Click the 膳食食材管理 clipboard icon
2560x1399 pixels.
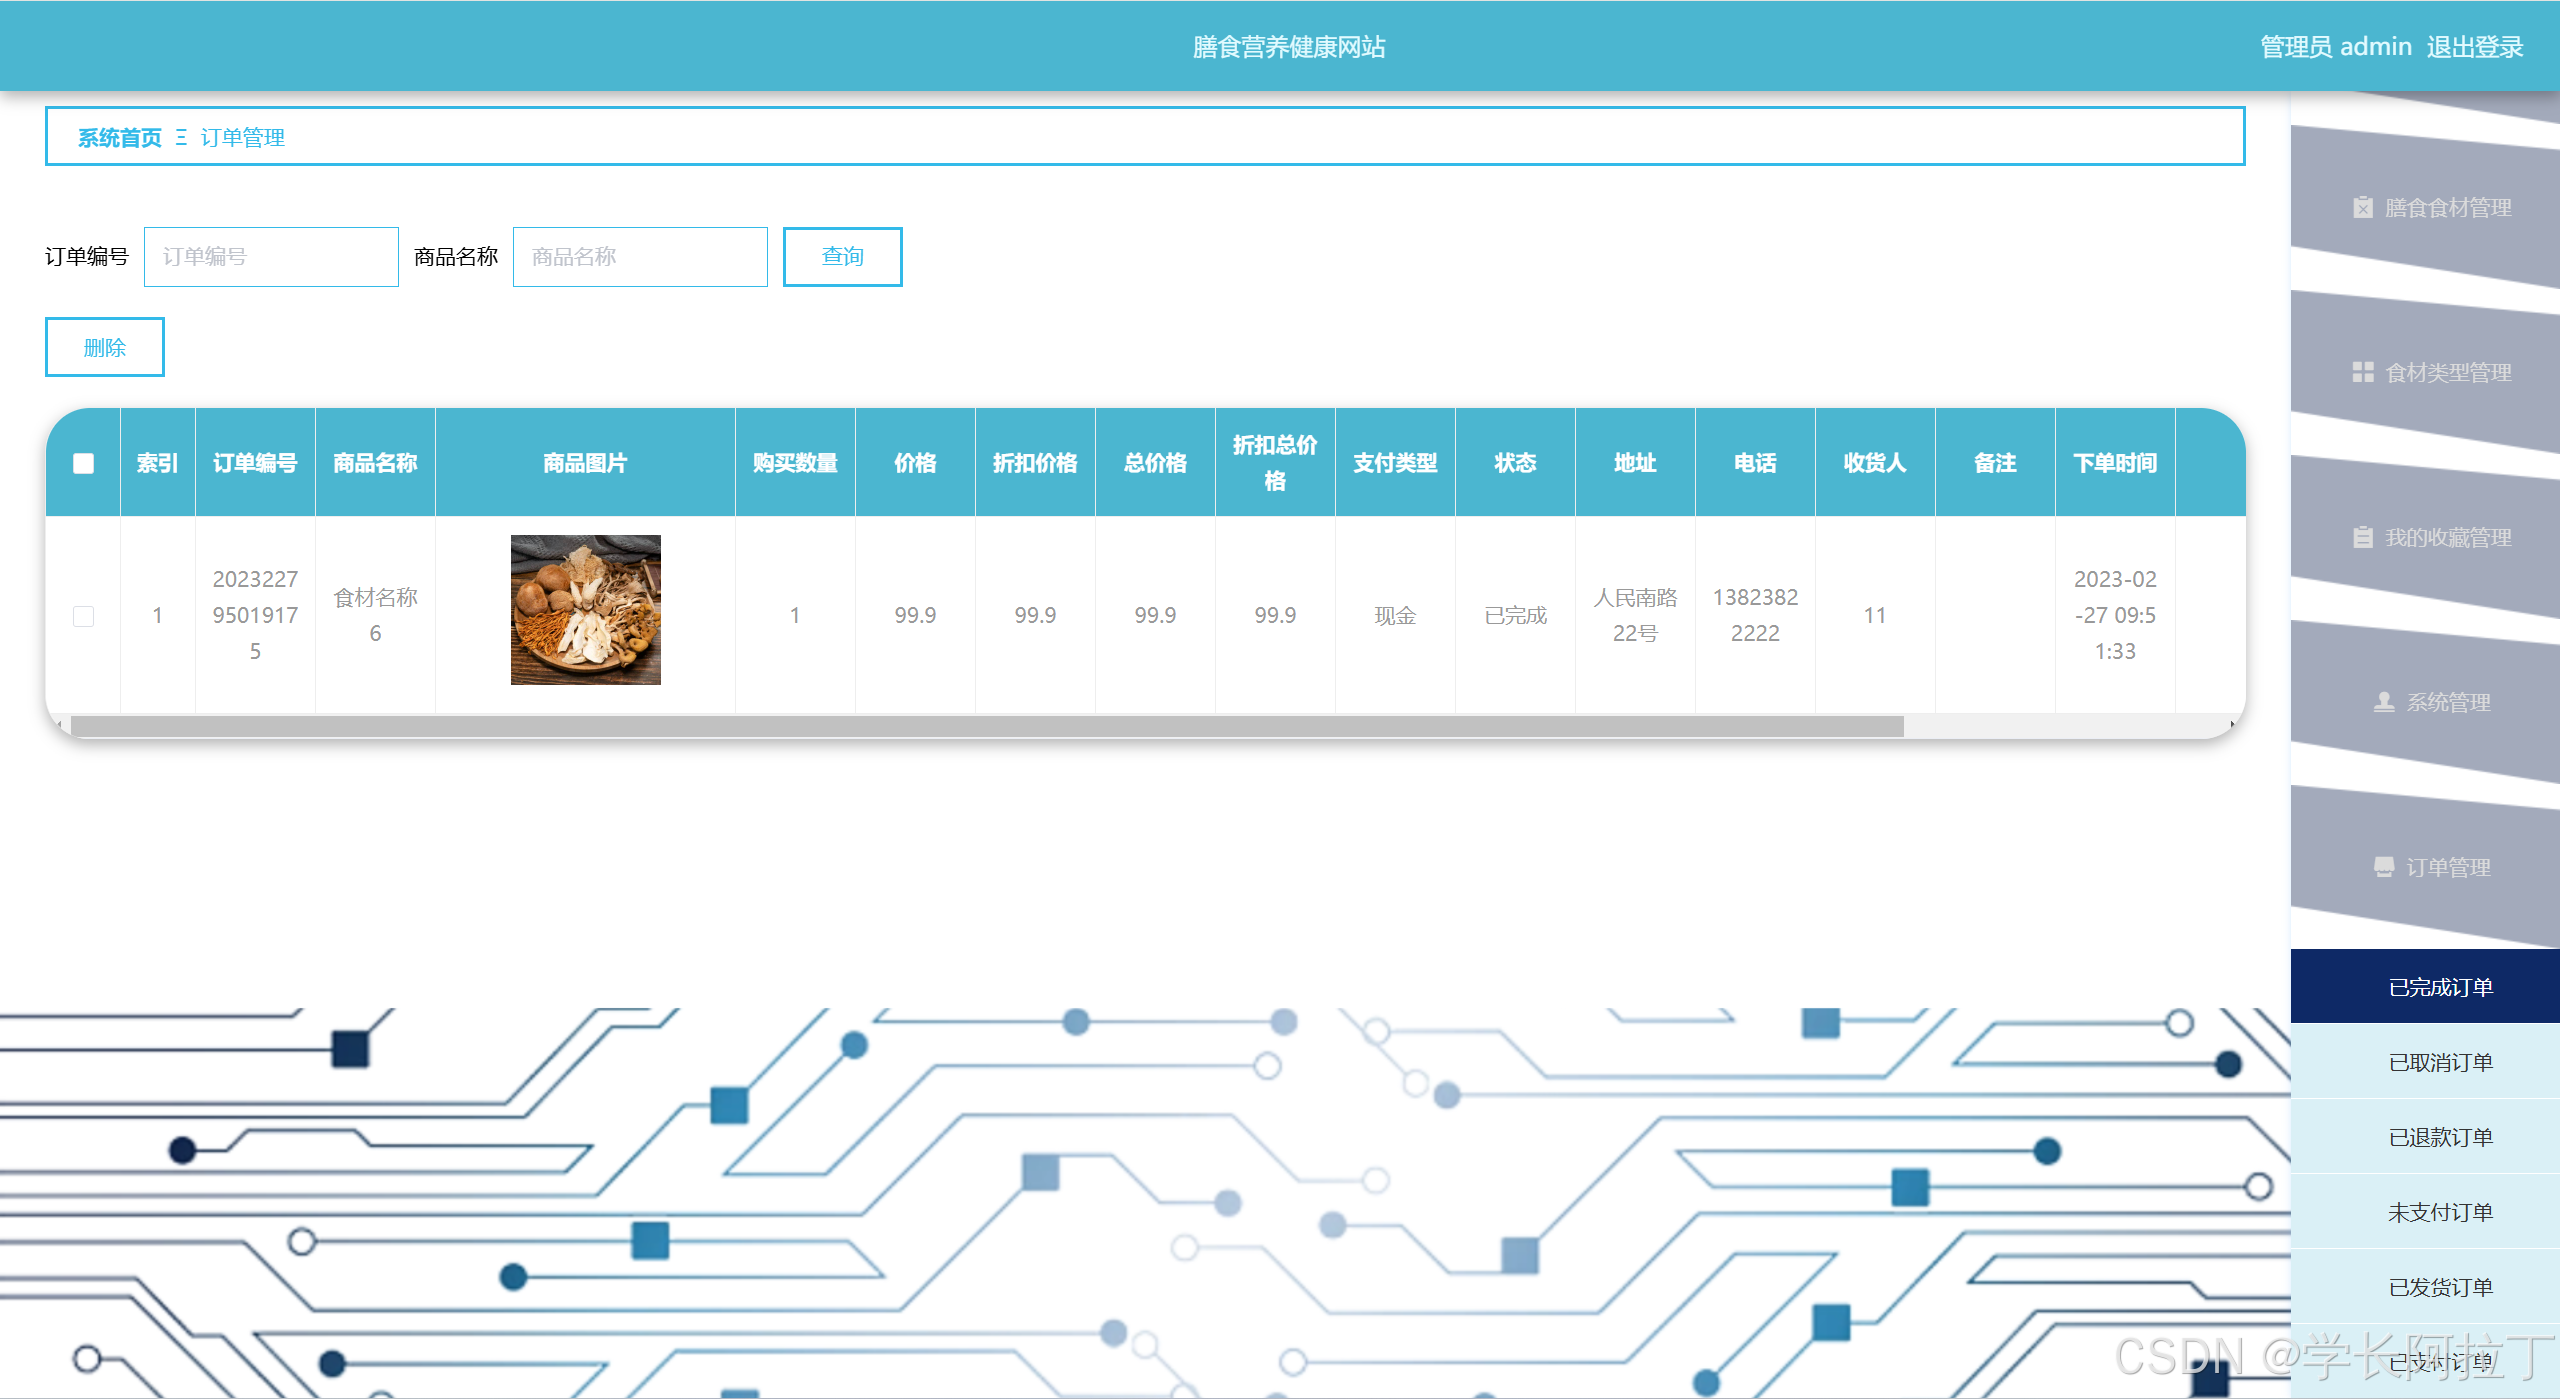click(x=2362, y=207)
